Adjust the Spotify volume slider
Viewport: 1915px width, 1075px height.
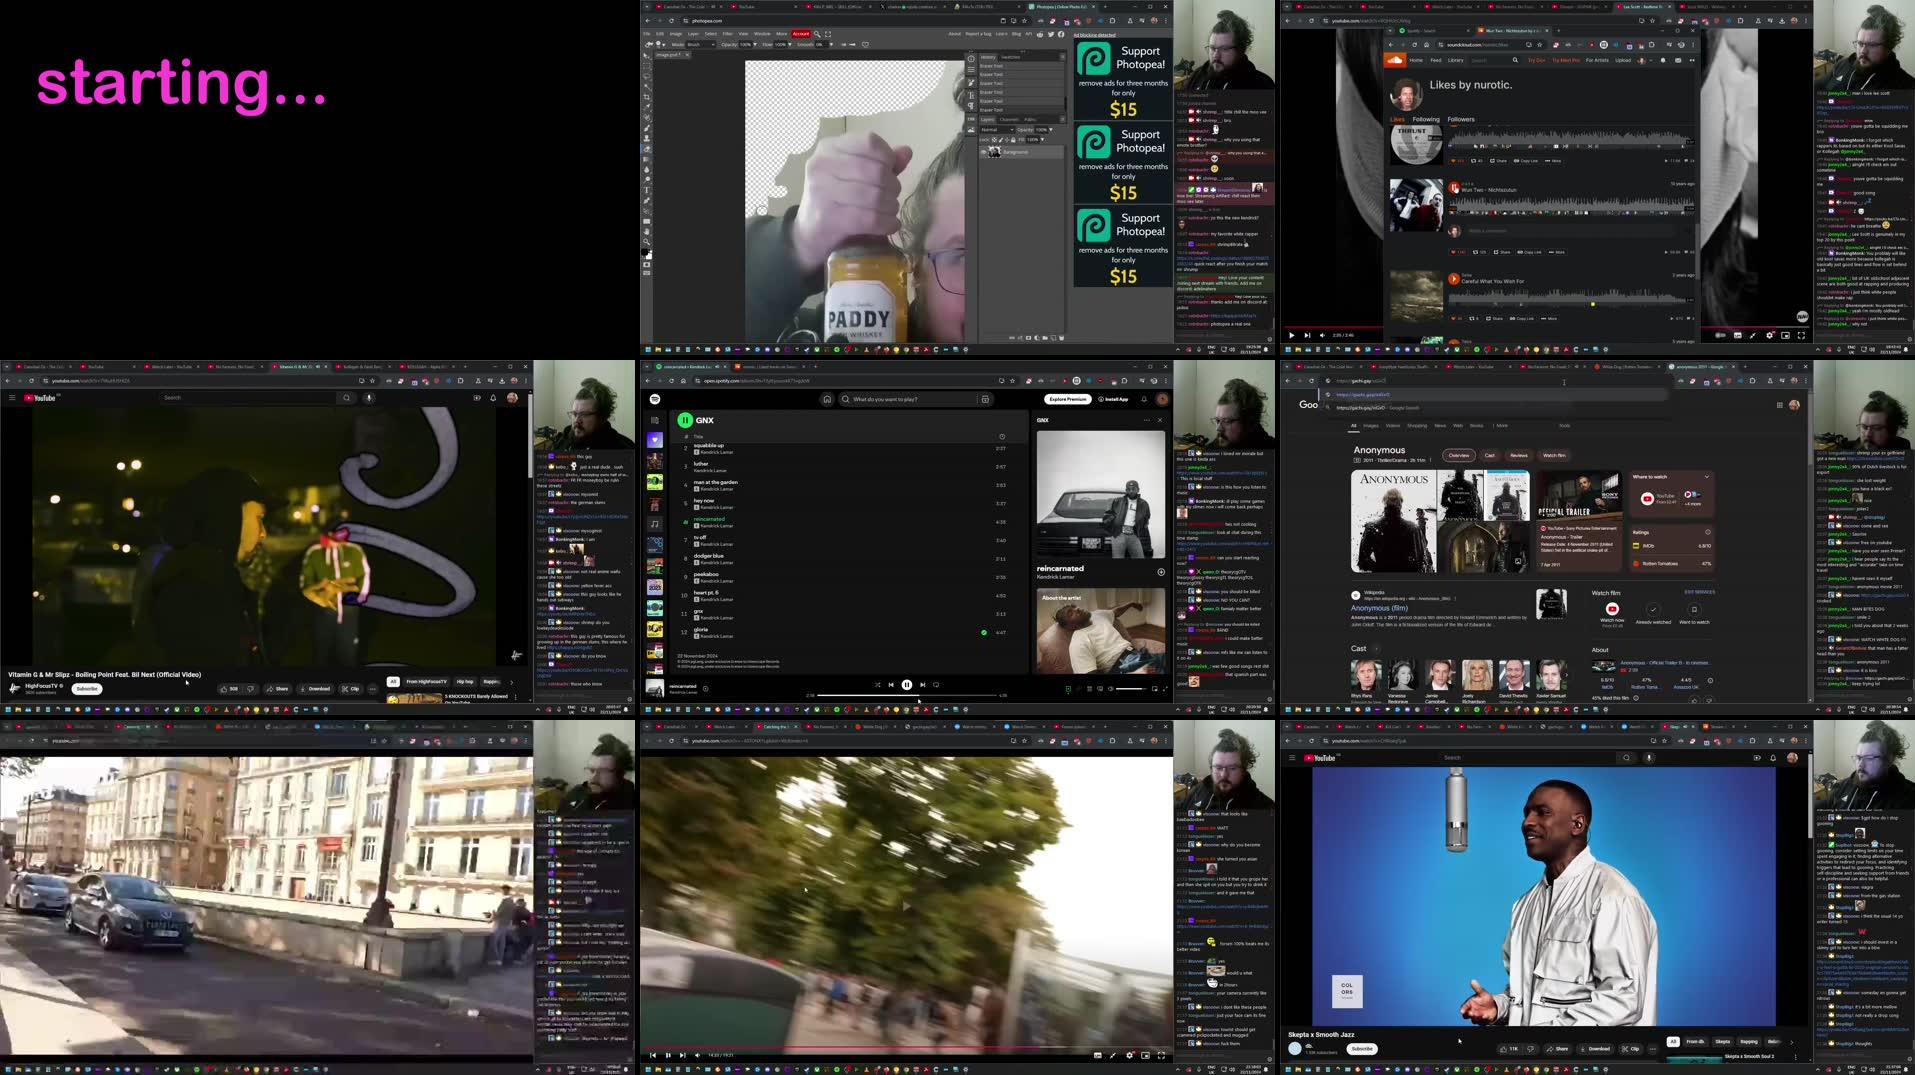tap(1130, 688)
